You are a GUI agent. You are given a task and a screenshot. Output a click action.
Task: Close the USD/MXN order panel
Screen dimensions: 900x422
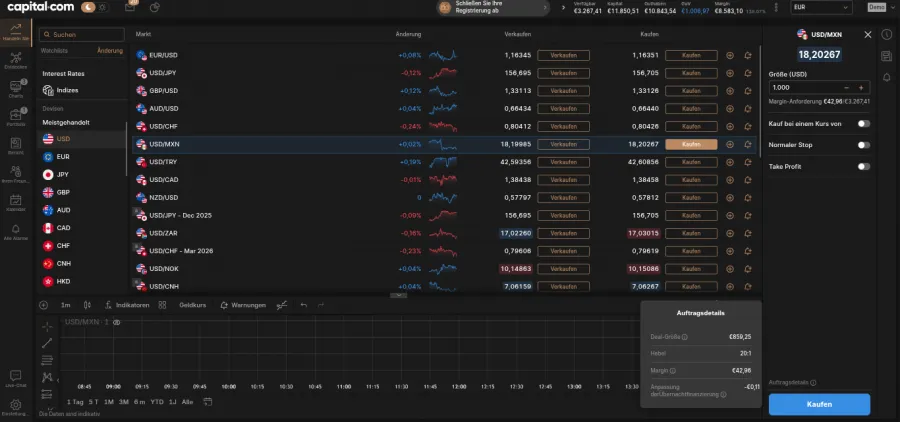pos(868,34)
